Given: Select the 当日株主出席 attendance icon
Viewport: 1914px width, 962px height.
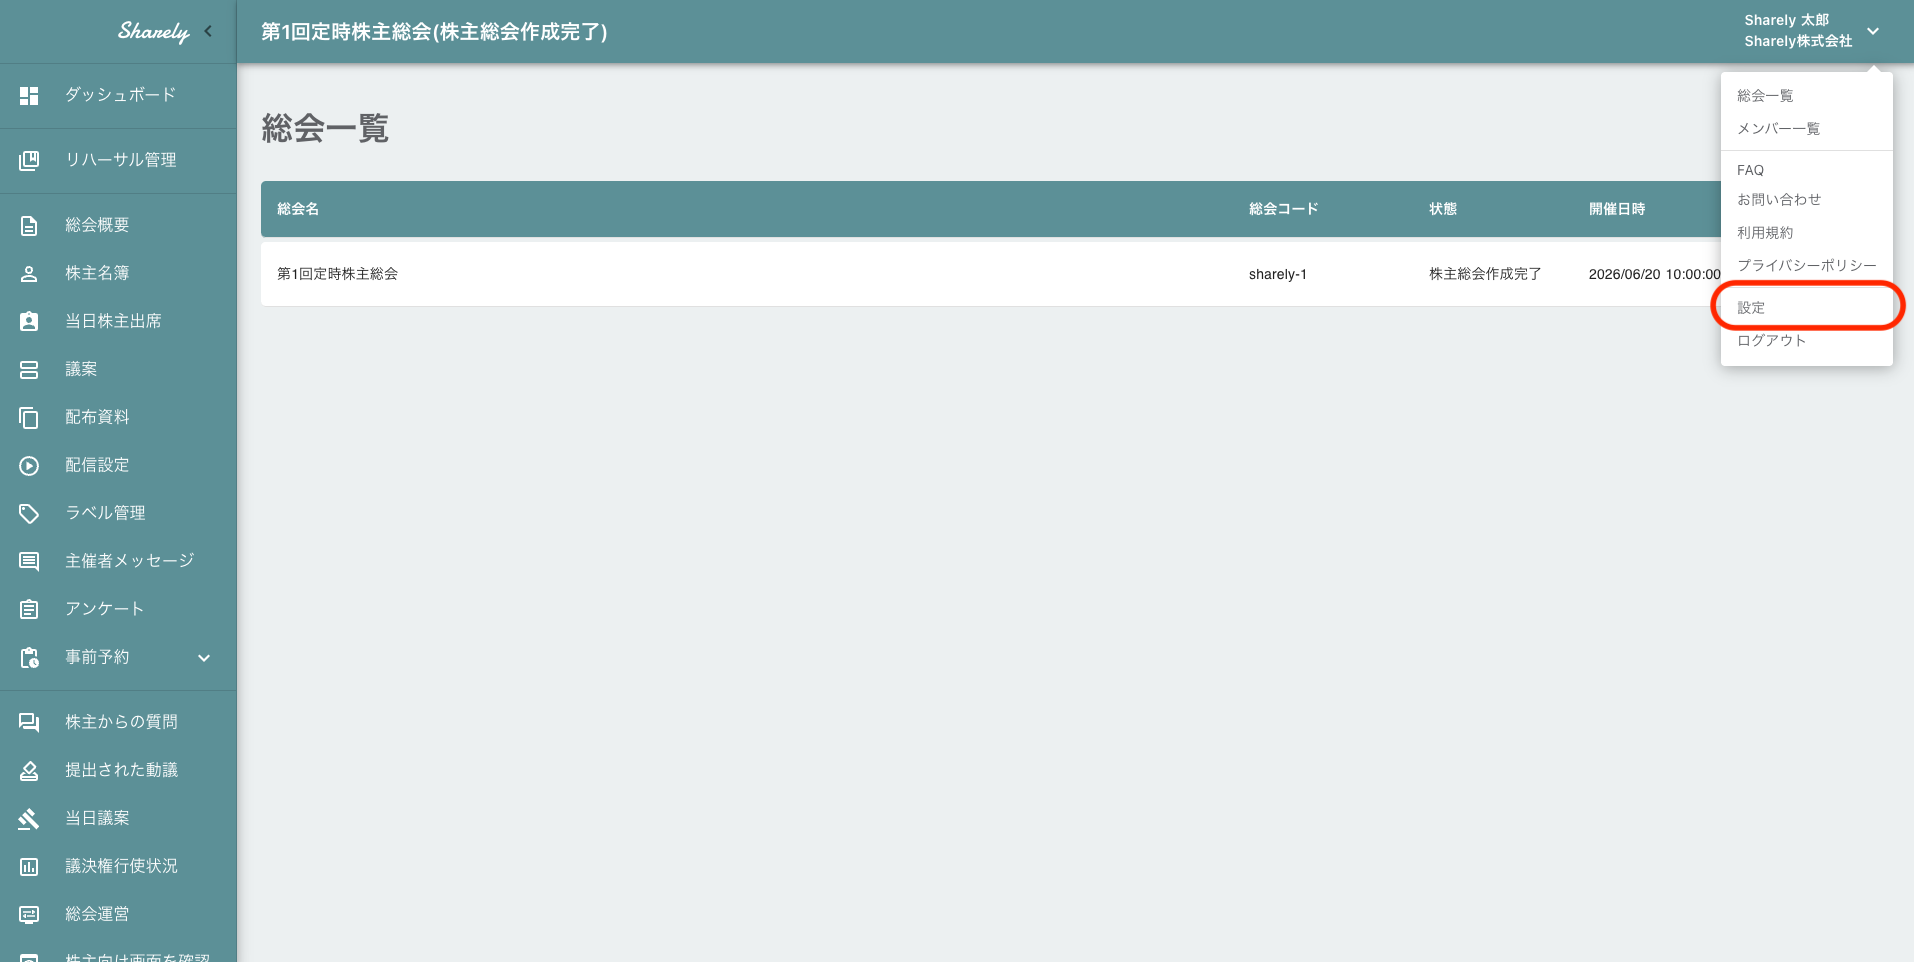Looking at the screenshot, I should pyautogui.click(x=28, y=320).
